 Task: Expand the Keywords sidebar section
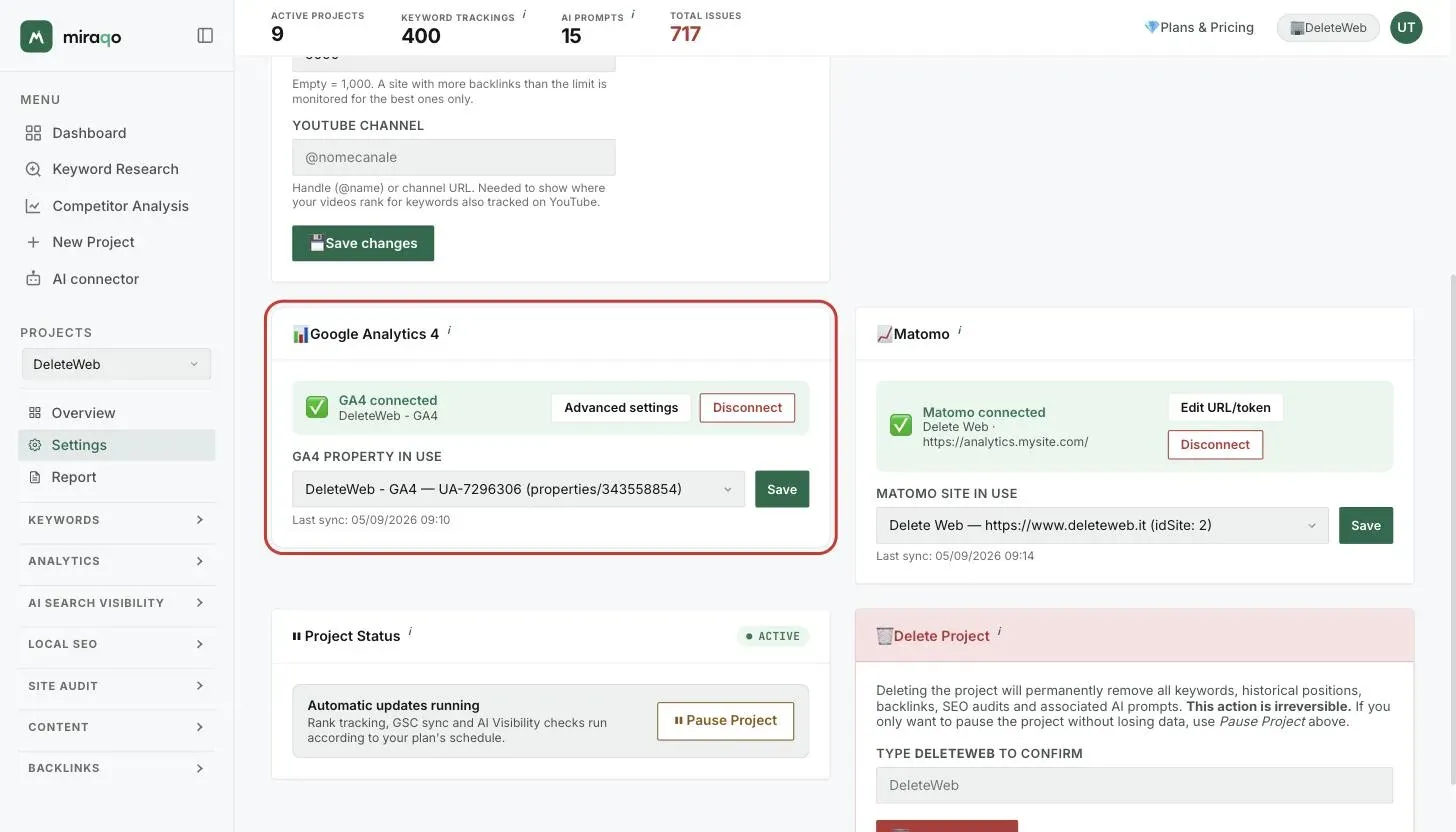[116, 520]
